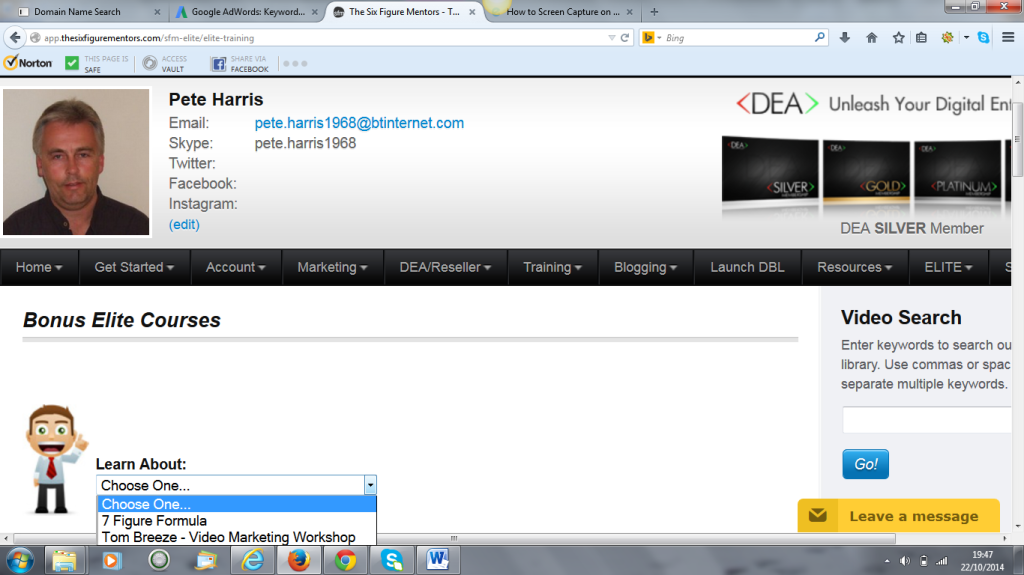
Task: Expand the Home menu
Action: pos(39,267)
